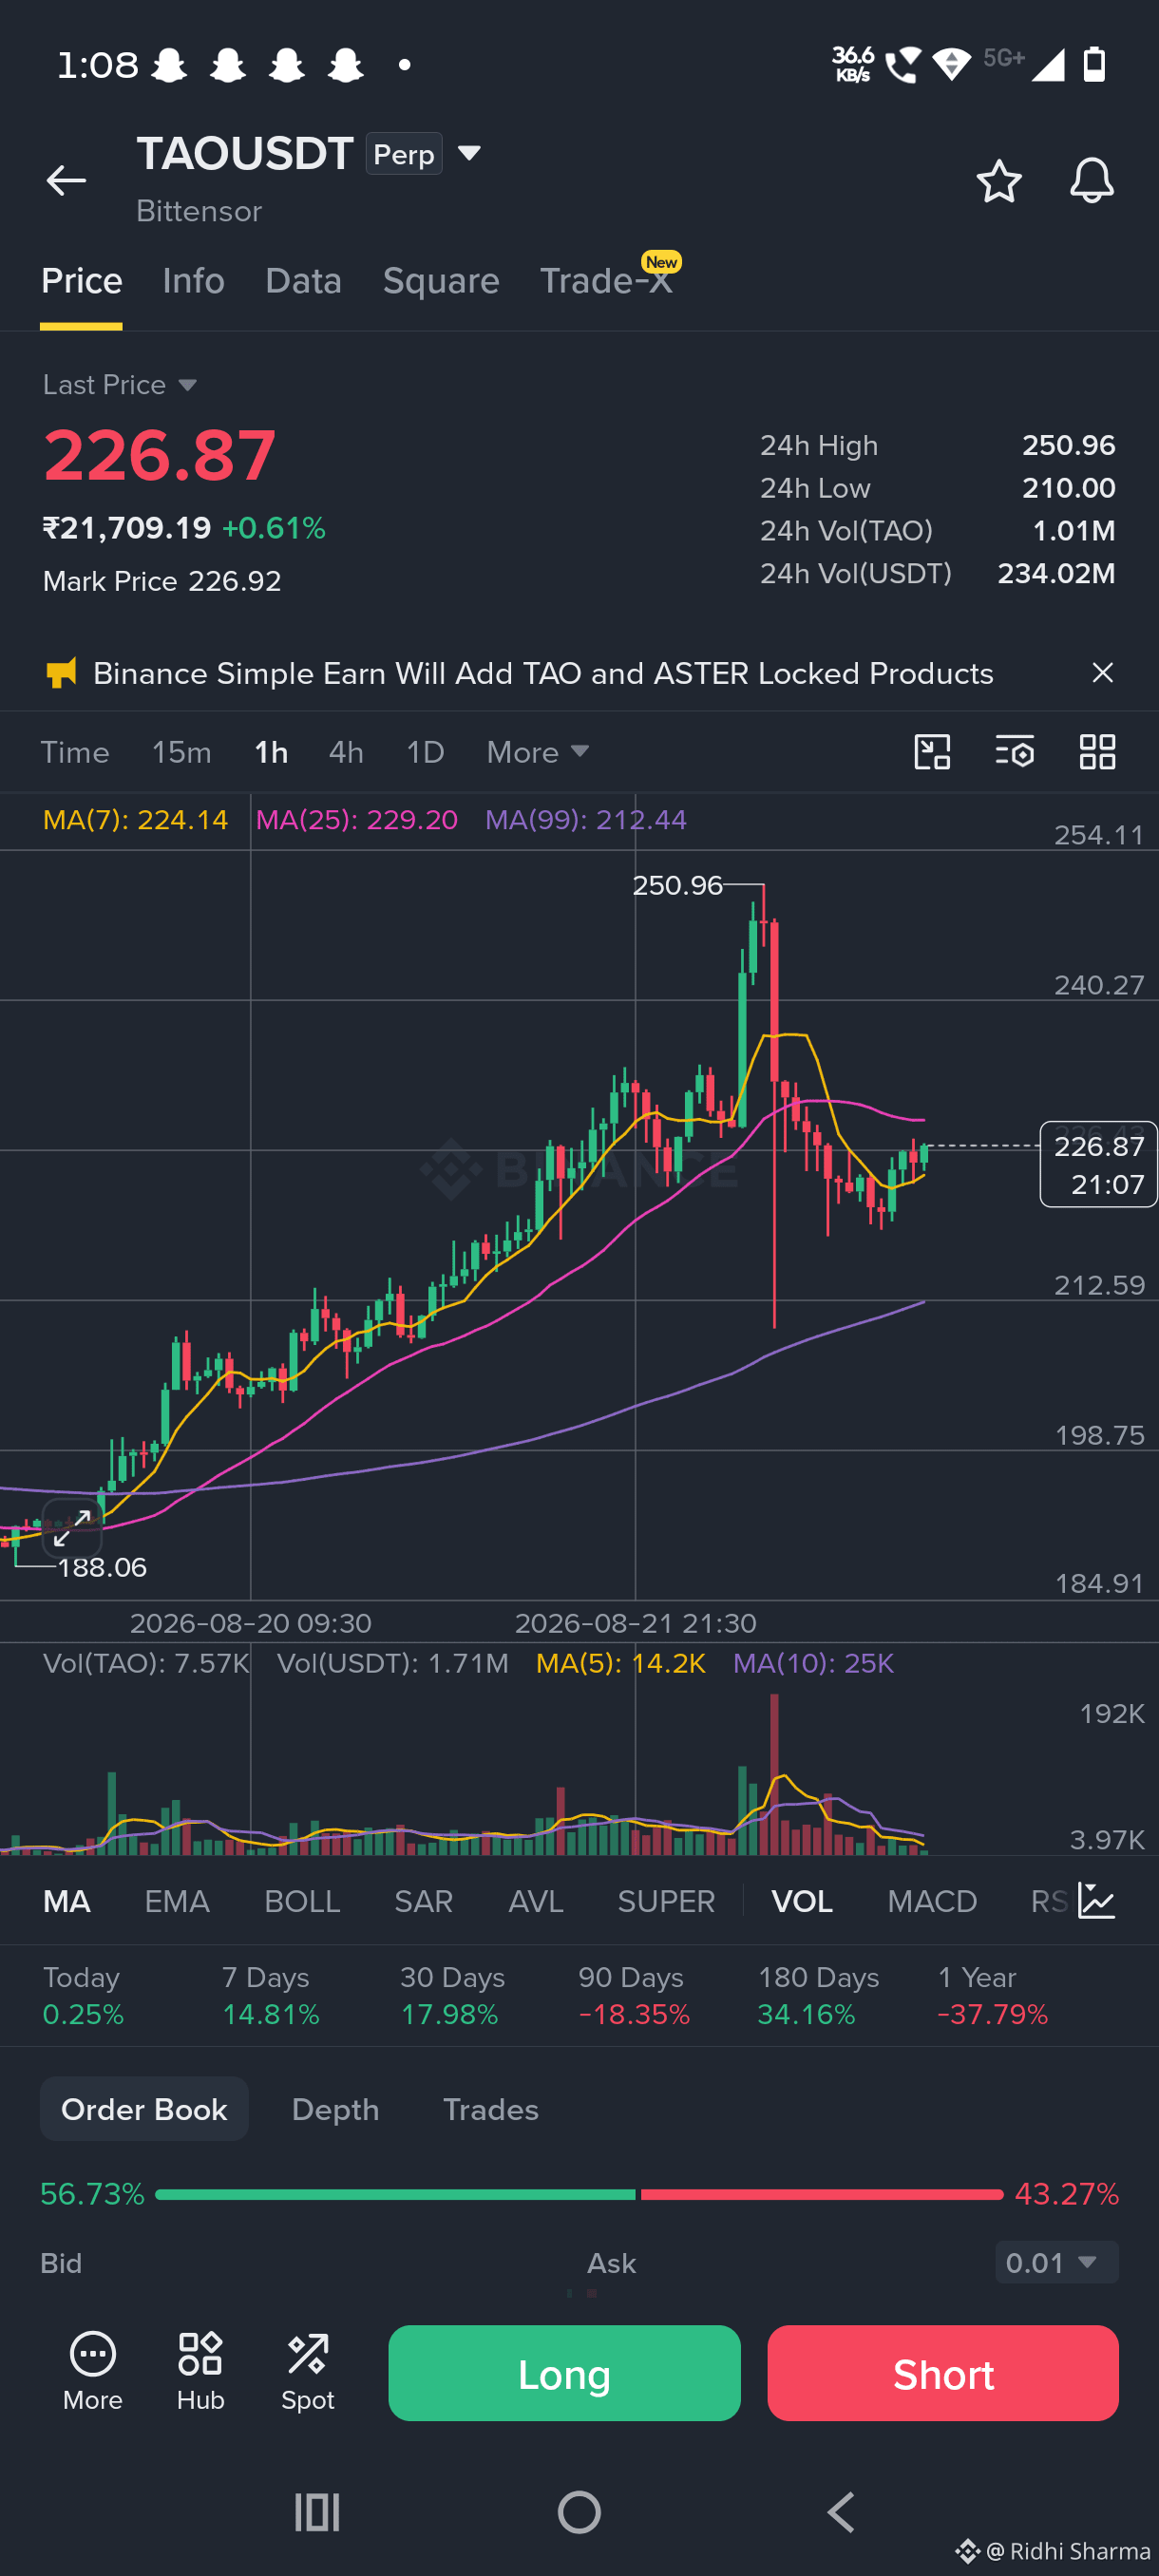Dismiss the Binance Simple Earn announcement

tap(1102, 673)
